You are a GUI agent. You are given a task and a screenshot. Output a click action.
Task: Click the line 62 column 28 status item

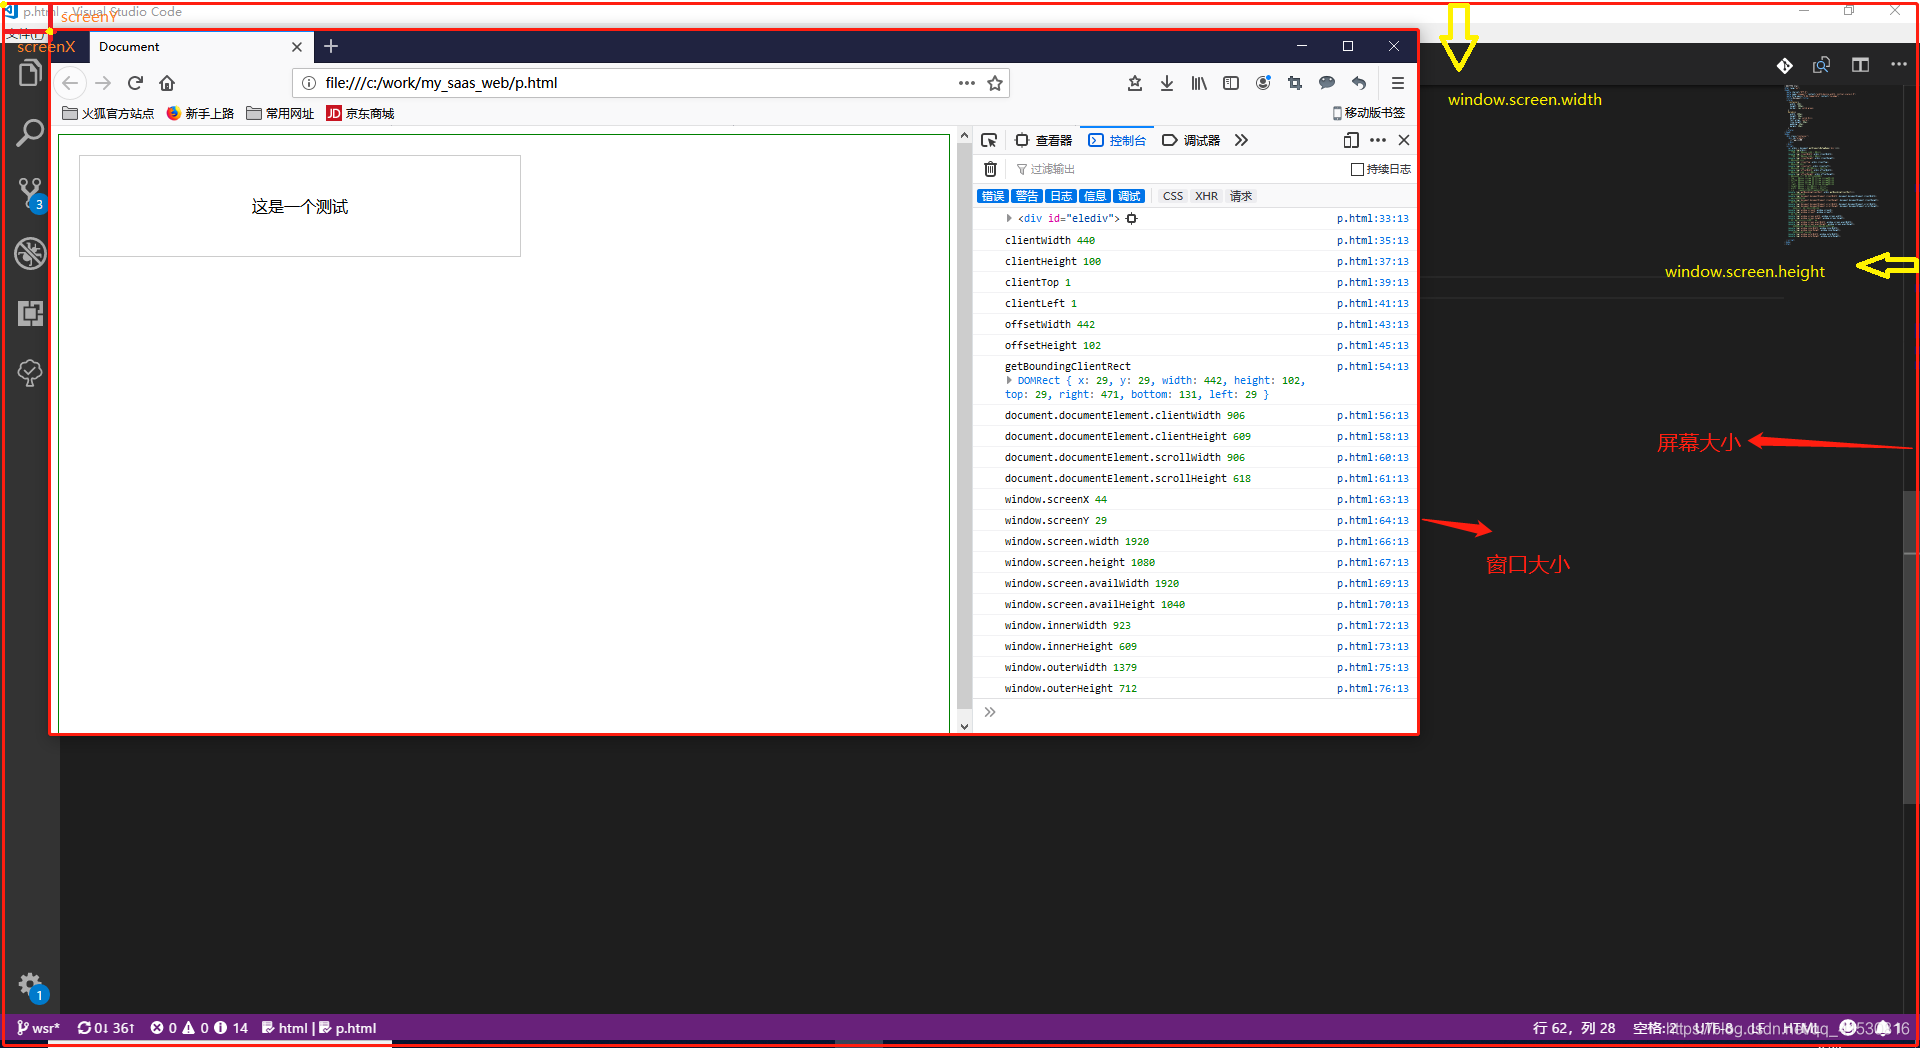(x=1574, y=1028)
